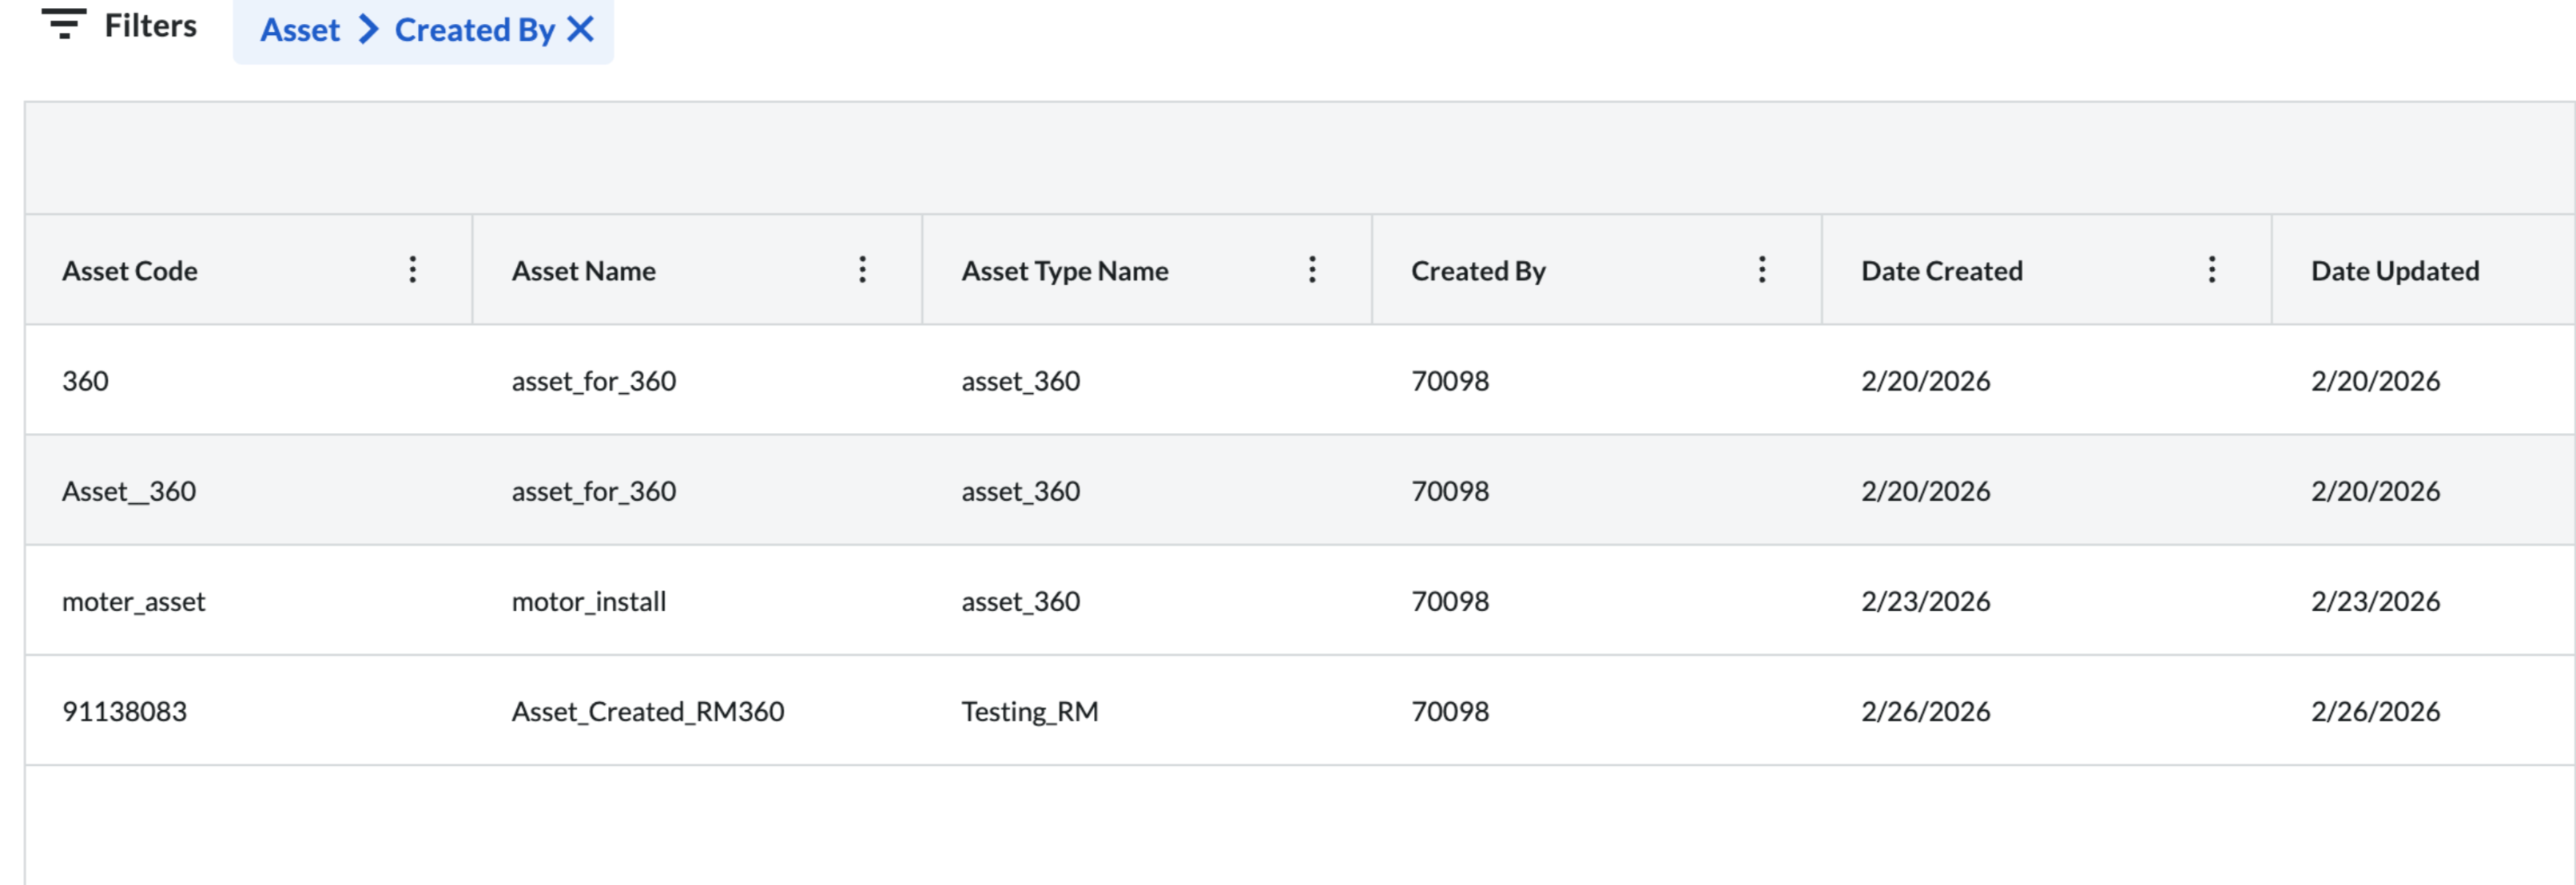Open Created By column kebab menu
This screenshot has width=2576, height=885.
pyautogui.click(x=1762, y=269)
